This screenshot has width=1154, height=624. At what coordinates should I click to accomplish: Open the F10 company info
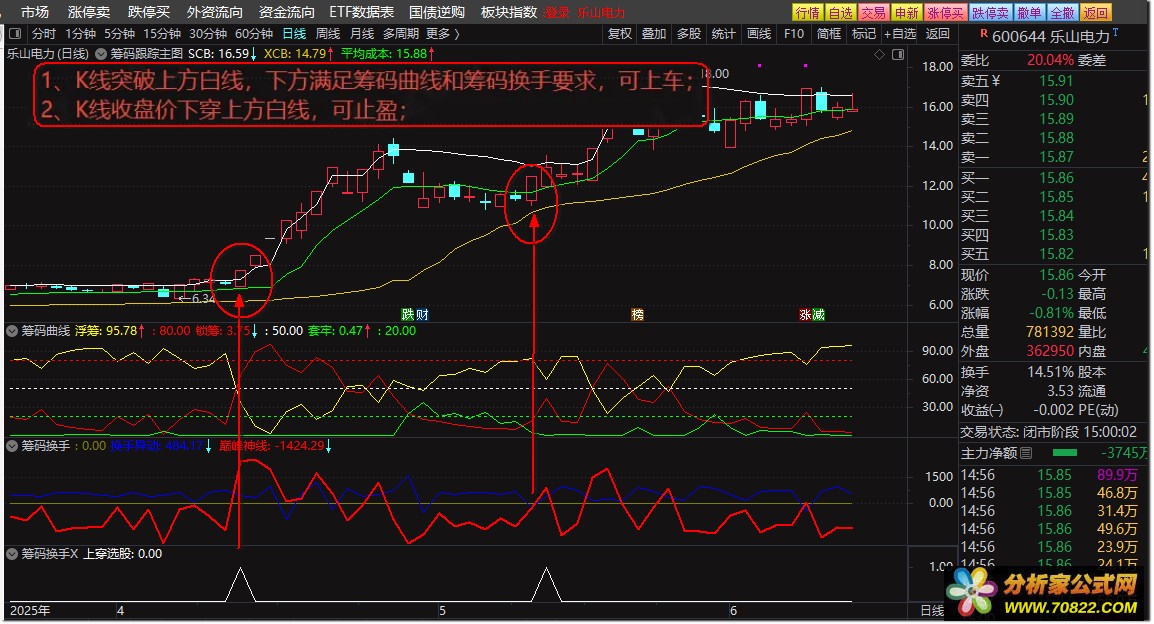tap(794, 34)
